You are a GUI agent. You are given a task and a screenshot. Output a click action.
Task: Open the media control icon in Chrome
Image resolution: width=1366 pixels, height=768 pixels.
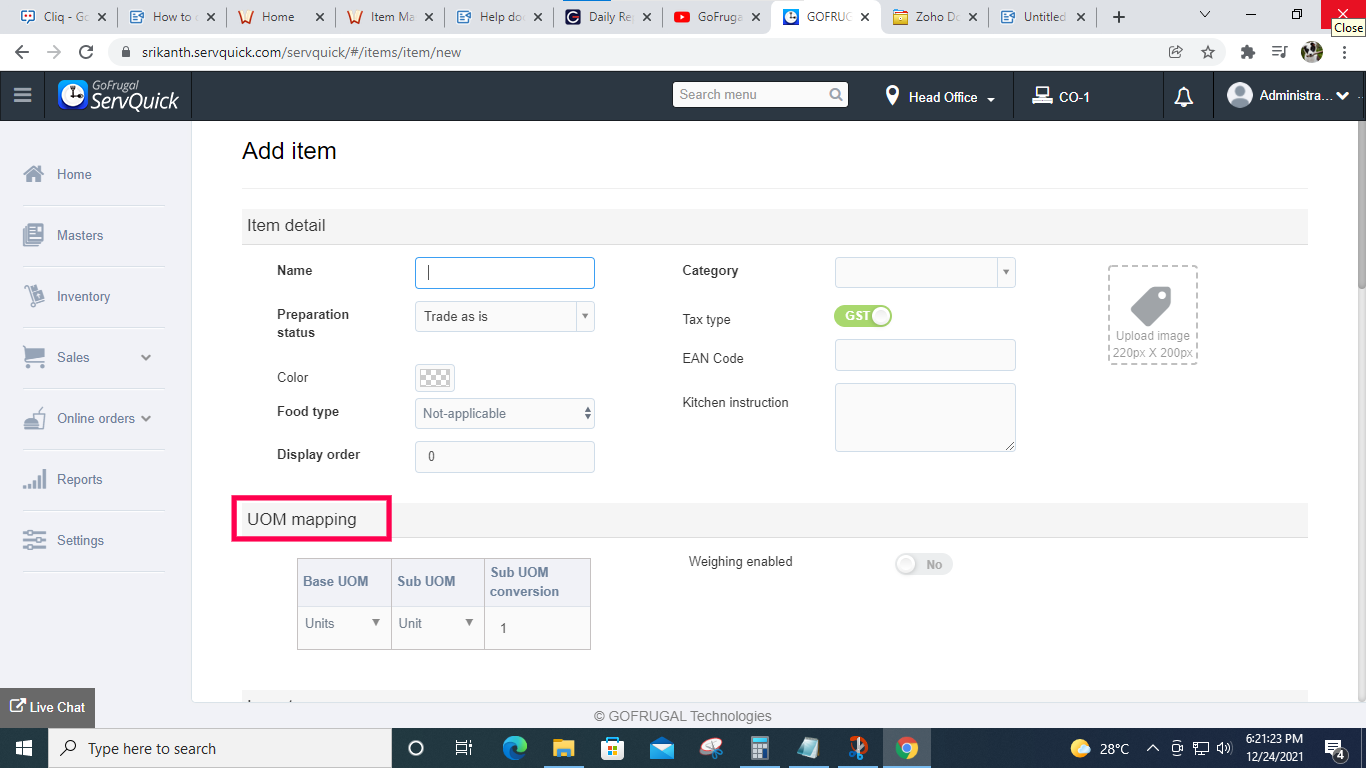[1279, 52]
